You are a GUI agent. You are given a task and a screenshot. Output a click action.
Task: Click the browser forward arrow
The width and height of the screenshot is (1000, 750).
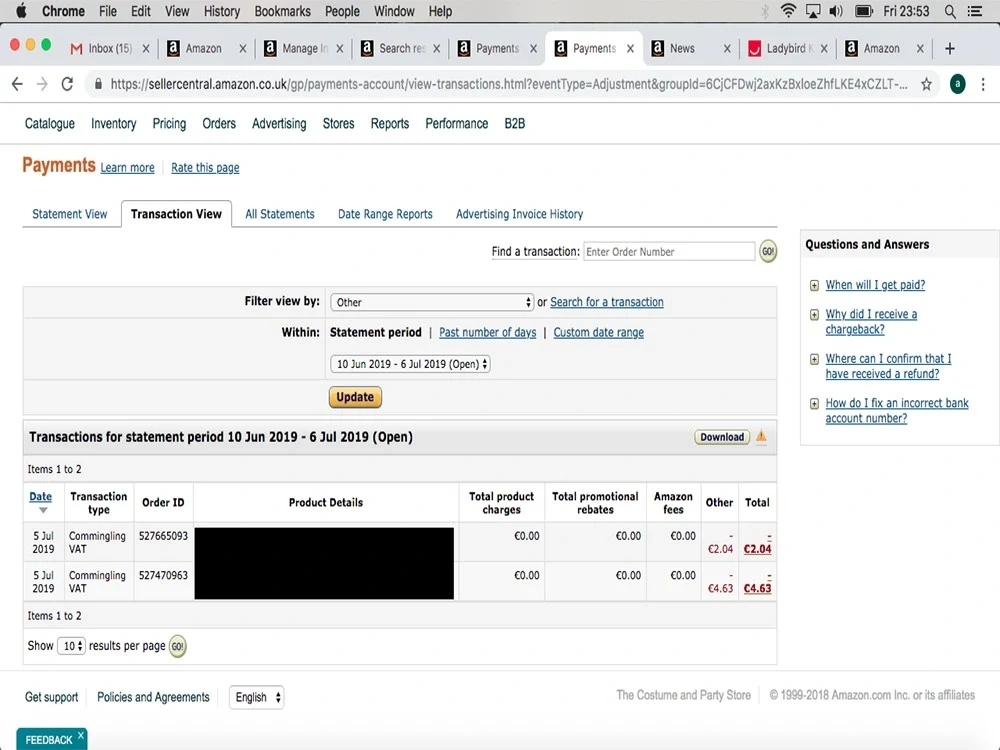[x=42, y=84]
